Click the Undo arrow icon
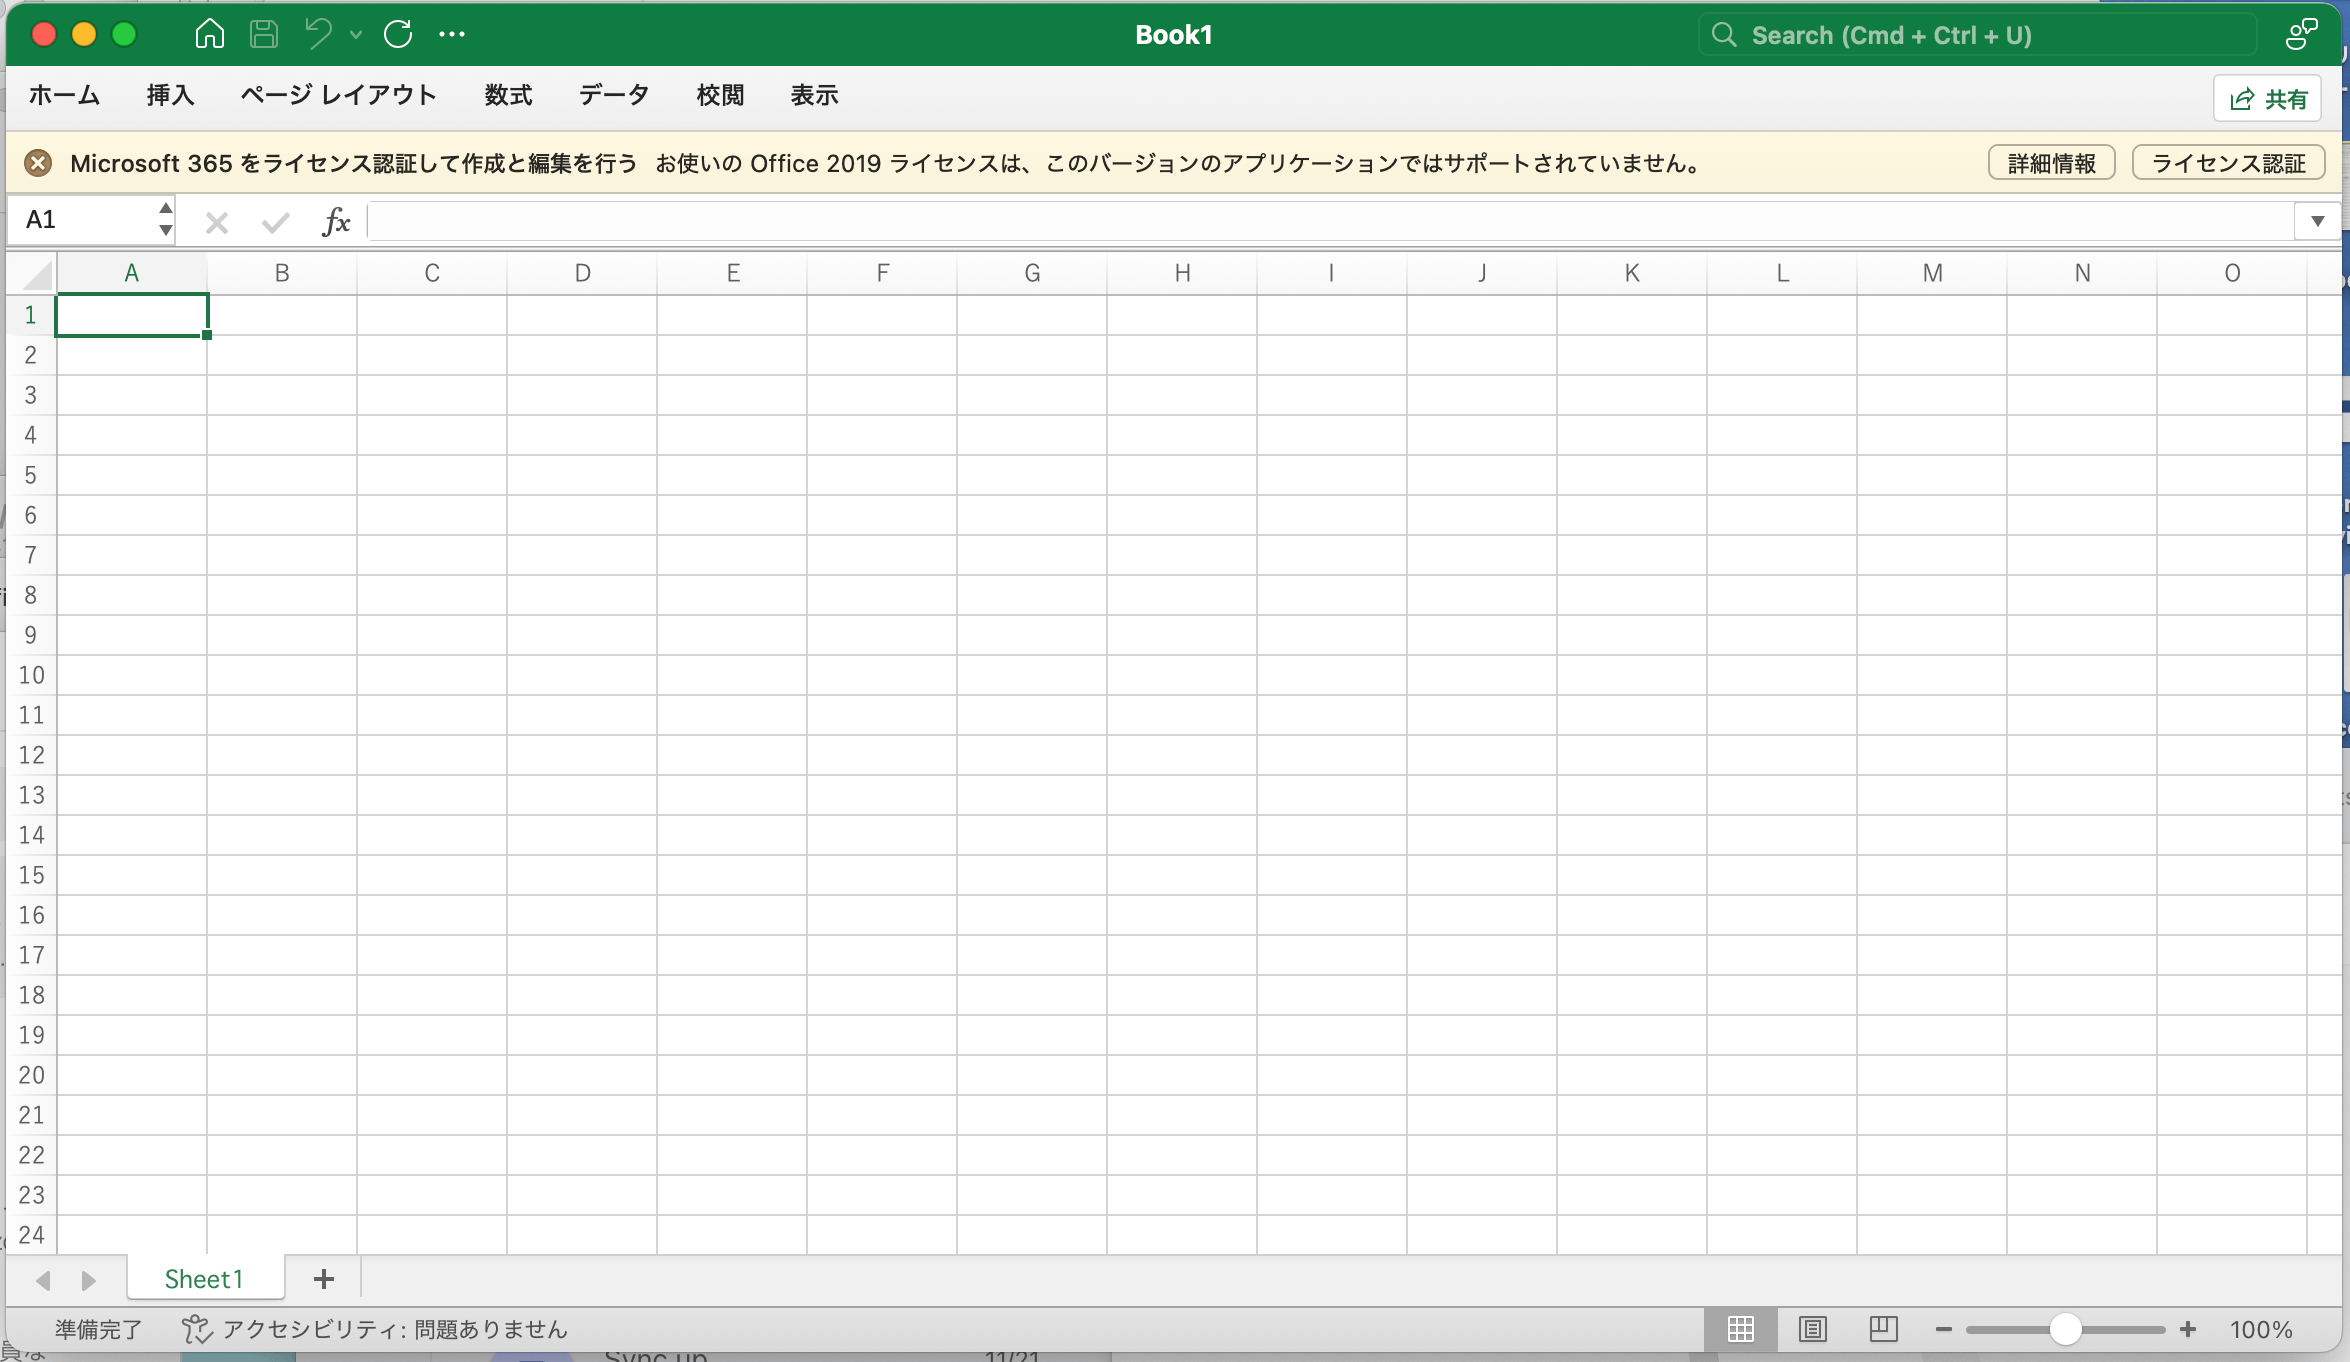2350x1362 pixels. coord(319,35)
